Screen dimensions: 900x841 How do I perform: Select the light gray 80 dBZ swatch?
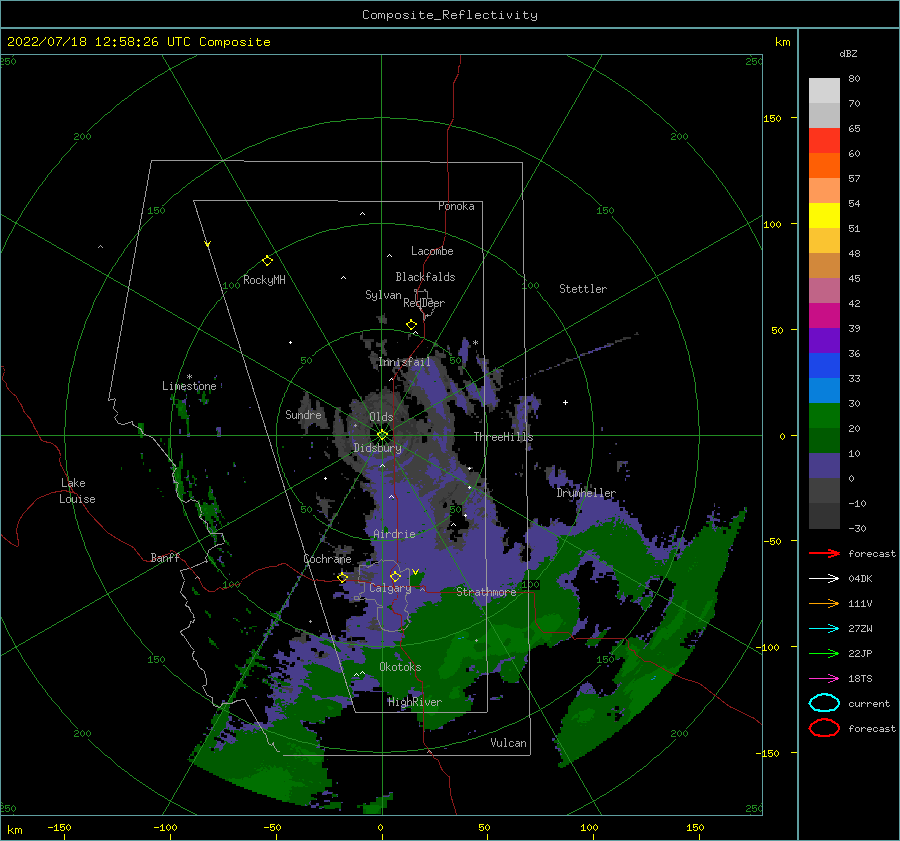(824, 91)
